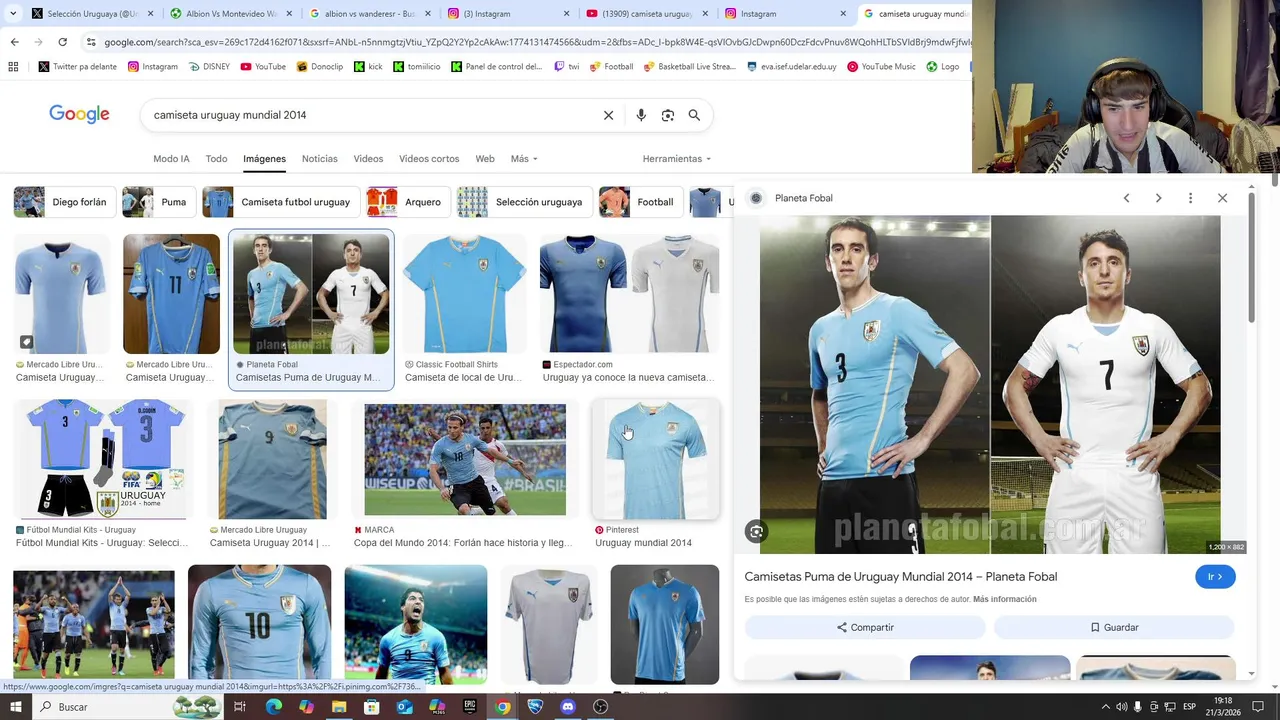Image resolution: width=1280 pixels, height=720 pixels.
Task: Open Microsoft Edge from taskbar
Action: (x=273, y=707)
